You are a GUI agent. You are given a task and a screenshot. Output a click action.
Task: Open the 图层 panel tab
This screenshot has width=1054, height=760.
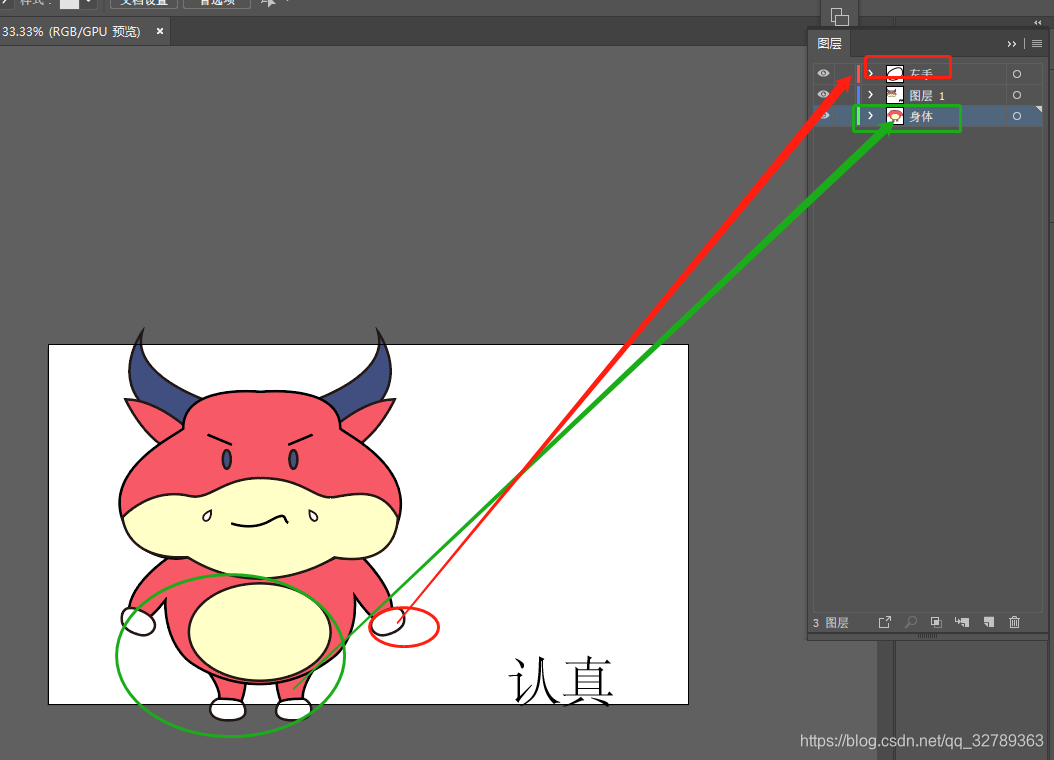tap(829, 44)
